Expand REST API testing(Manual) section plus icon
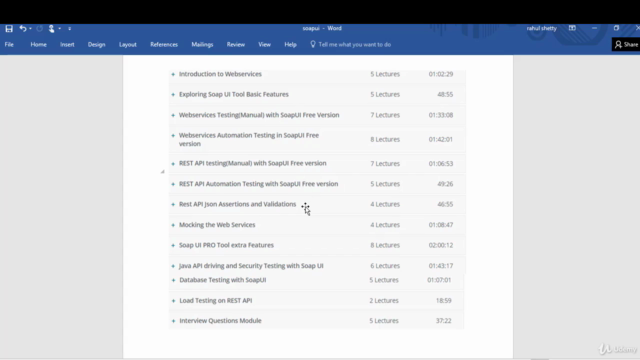This screenshot has width=640, height=360. click(173, 164)
